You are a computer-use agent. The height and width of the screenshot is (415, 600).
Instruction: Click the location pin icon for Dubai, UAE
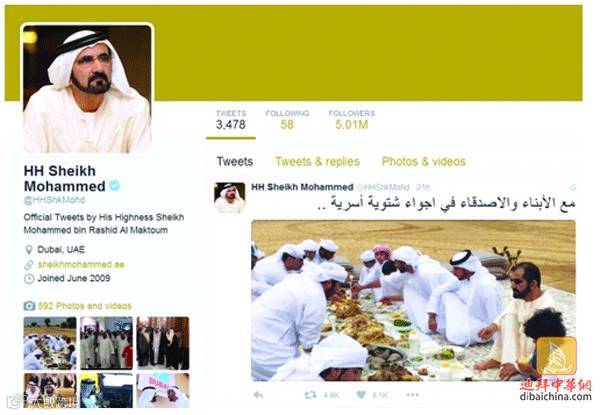click(x=28, y=250)
